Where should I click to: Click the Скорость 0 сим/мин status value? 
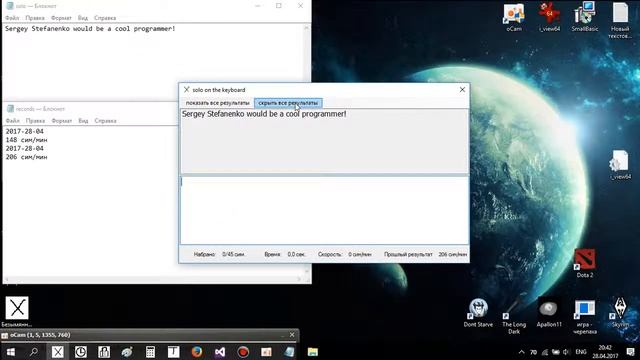pos(360,254)
